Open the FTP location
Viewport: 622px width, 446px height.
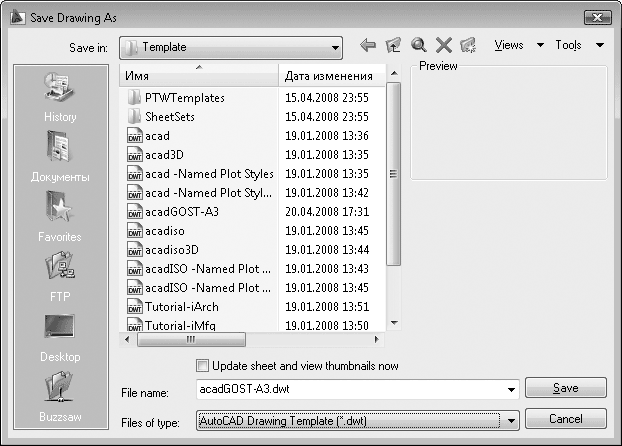click(60, 277)
